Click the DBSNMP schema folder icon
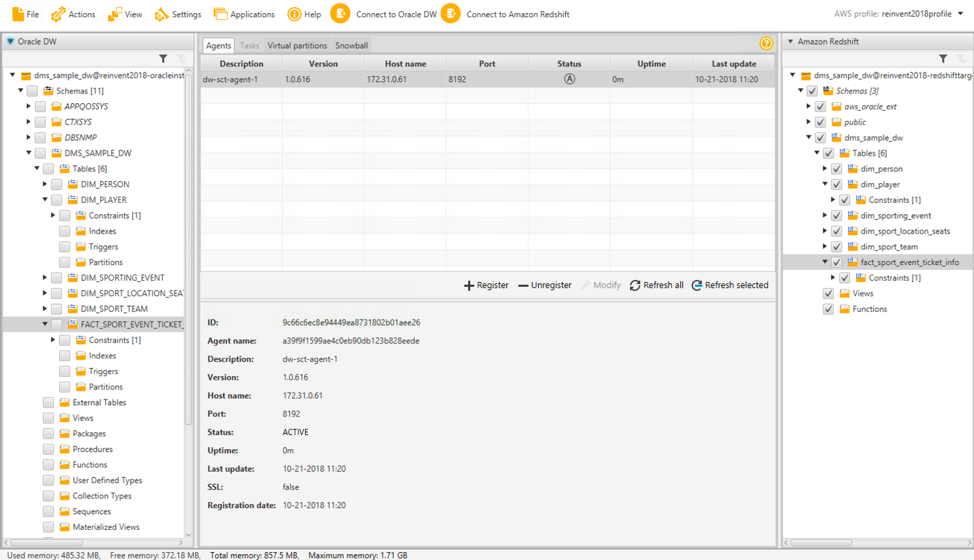This screenshot has width=974, height=560. point(57,137)
